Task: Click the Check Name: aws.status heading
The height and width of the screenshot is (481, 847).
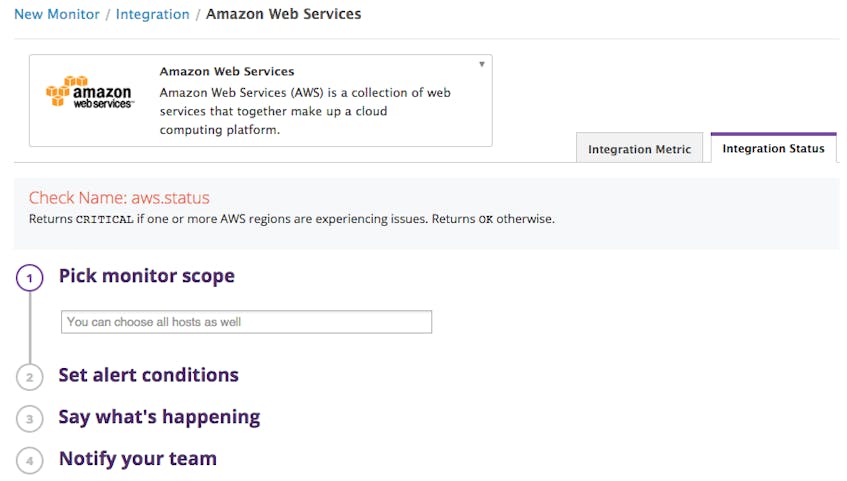Action: click(119, 198)
